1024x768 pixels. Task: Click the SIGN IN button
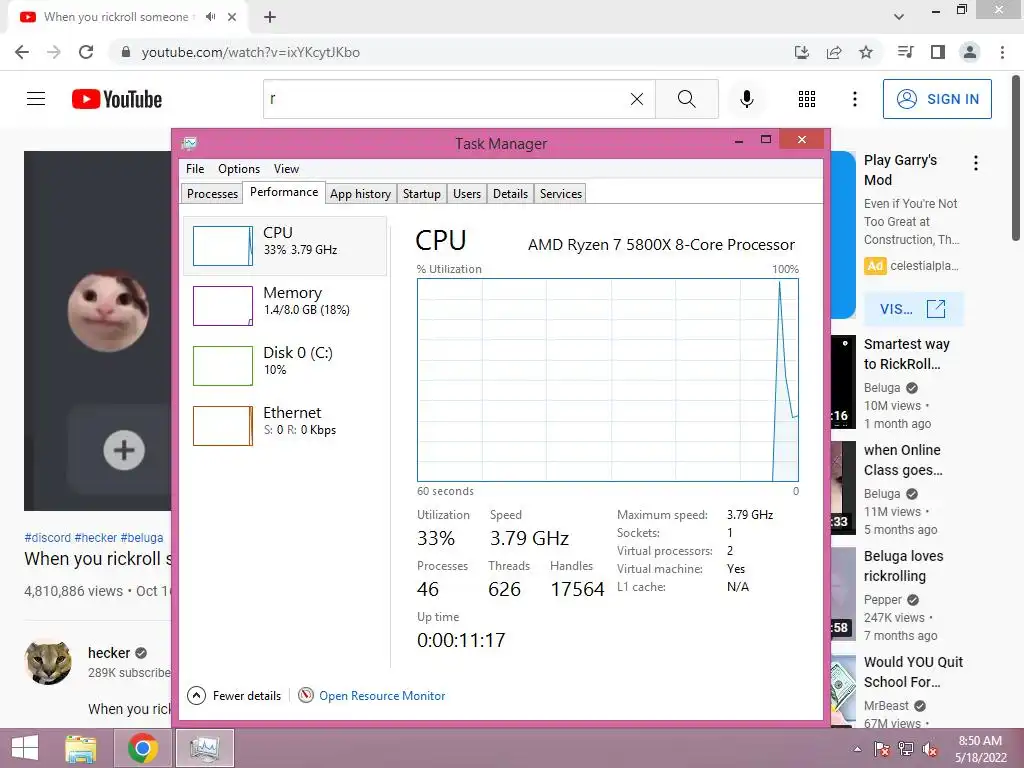(937, 99)
